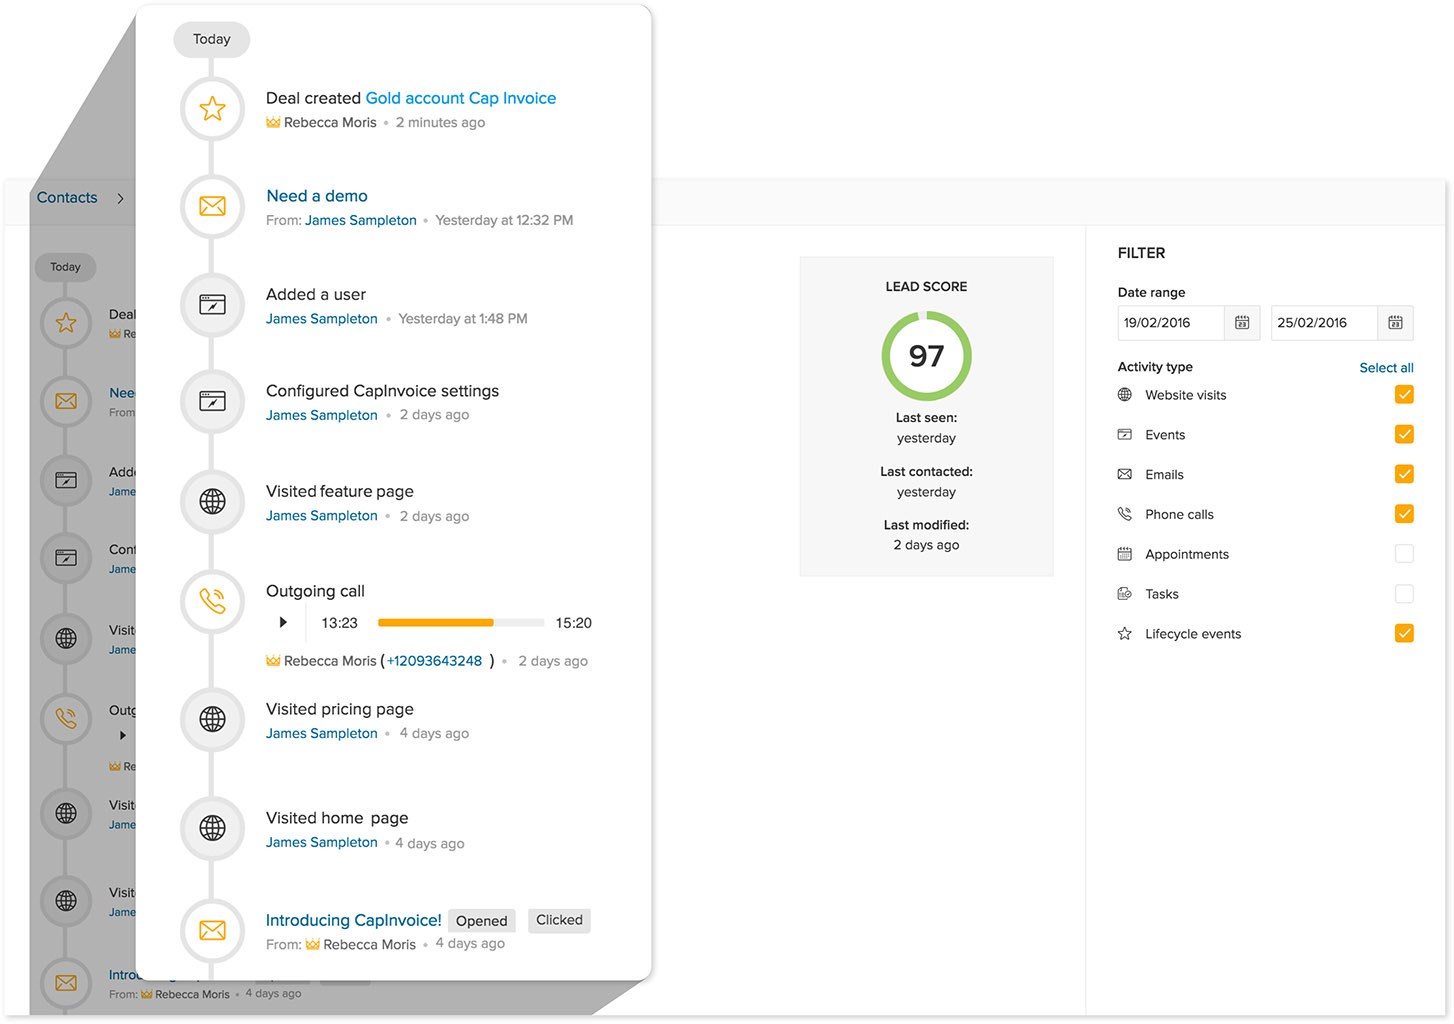Click the 19/02/2016 date input field
This screenshot has width=1454, height=1024.
(x=1171, y=323)
